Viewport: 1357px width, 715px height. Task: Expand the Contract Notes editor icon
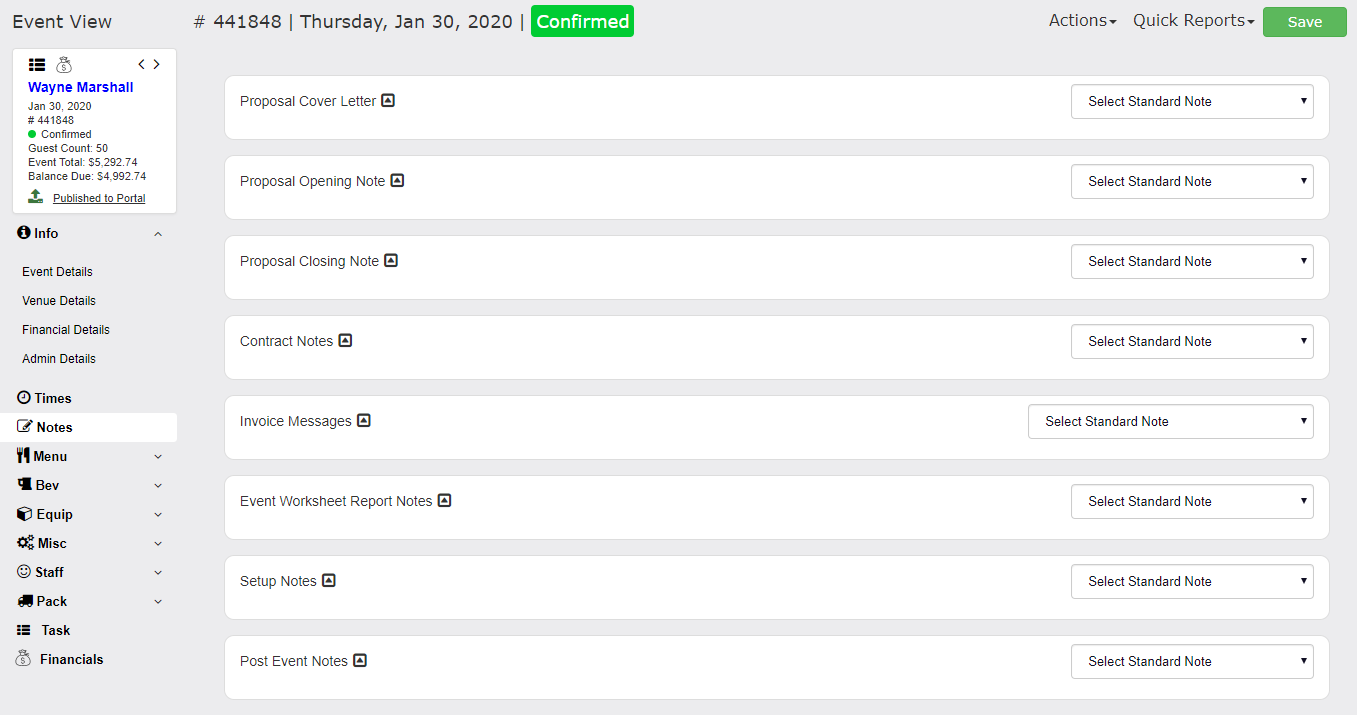coord(345,340)
